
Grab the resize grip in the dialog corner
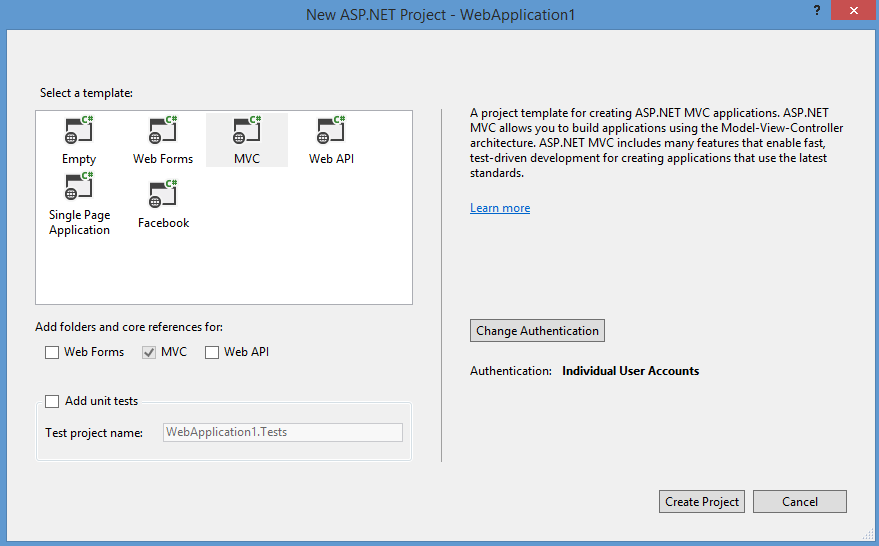pyautogui.click(x=867, y=534)
